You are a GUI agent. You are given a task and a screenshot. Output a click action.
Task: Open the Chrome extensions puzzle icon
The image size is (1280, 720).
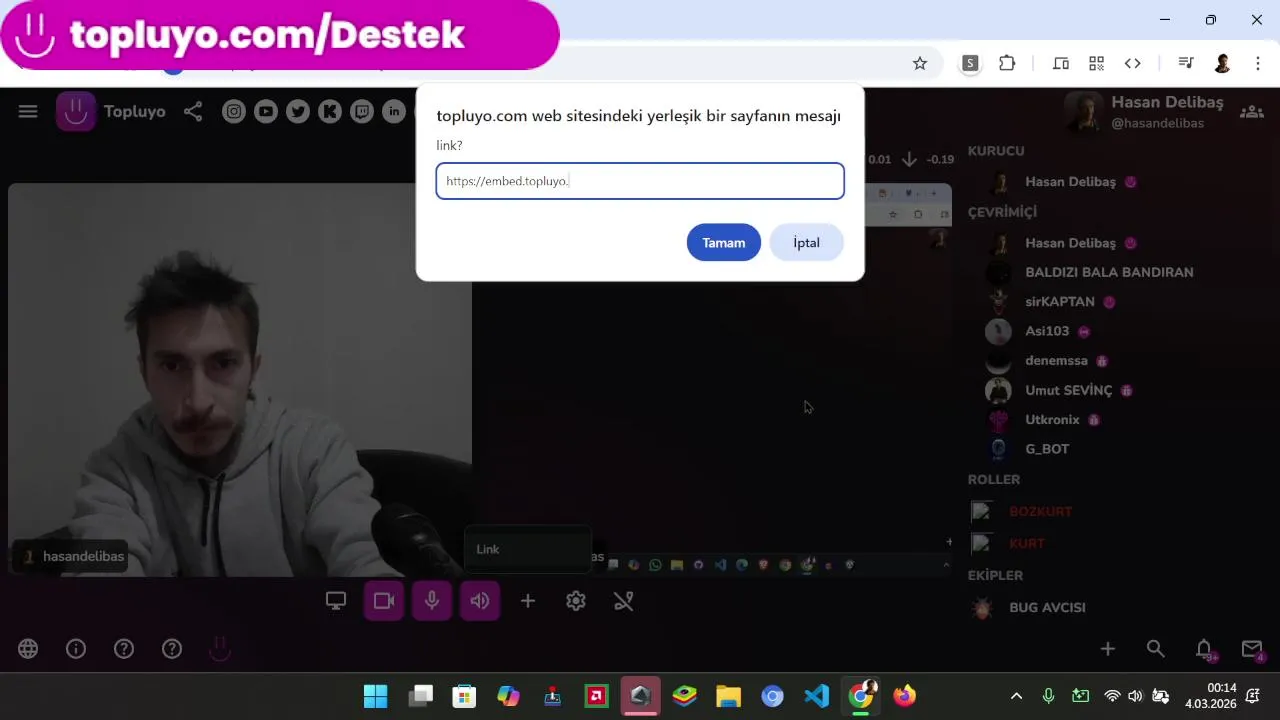[1007, 63]
